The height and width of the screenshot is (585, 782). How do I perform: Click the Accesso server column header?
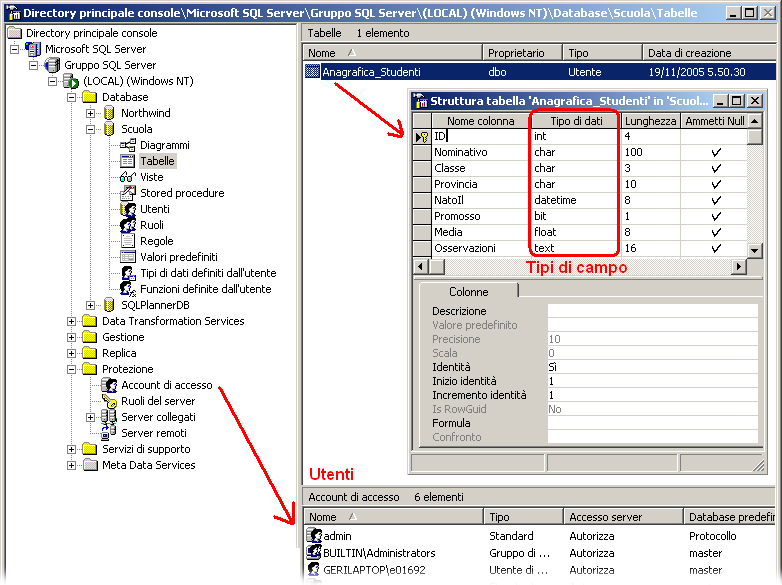[x=623, y=517]
